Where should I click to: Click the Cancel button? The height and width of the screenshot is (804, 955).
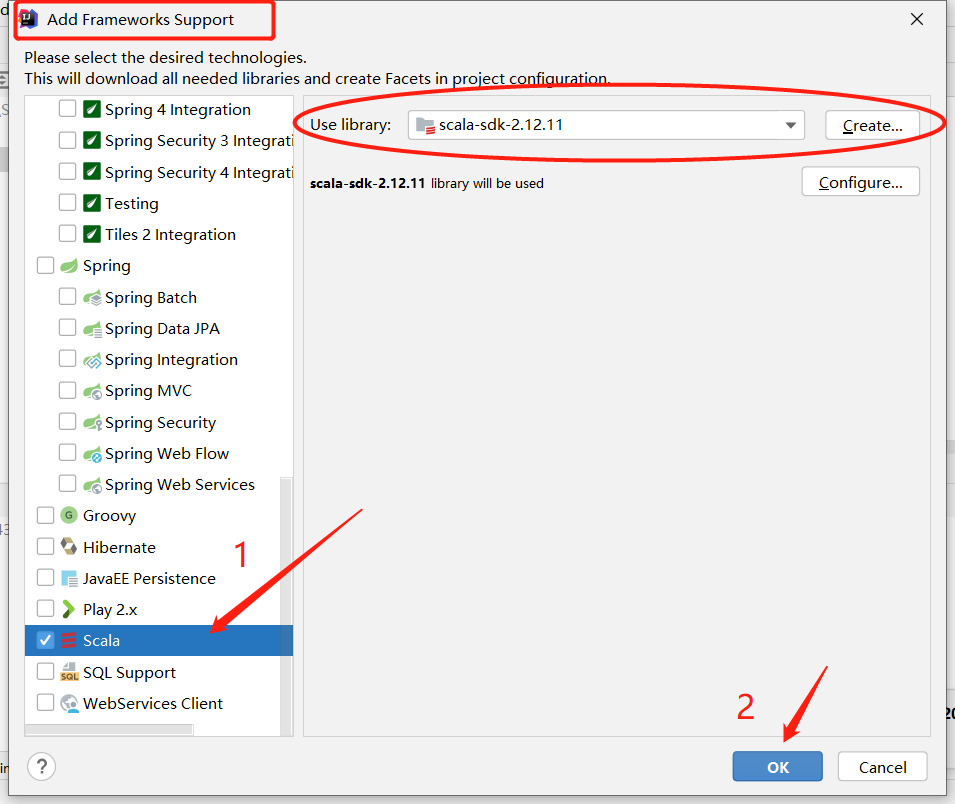(883, 766)
